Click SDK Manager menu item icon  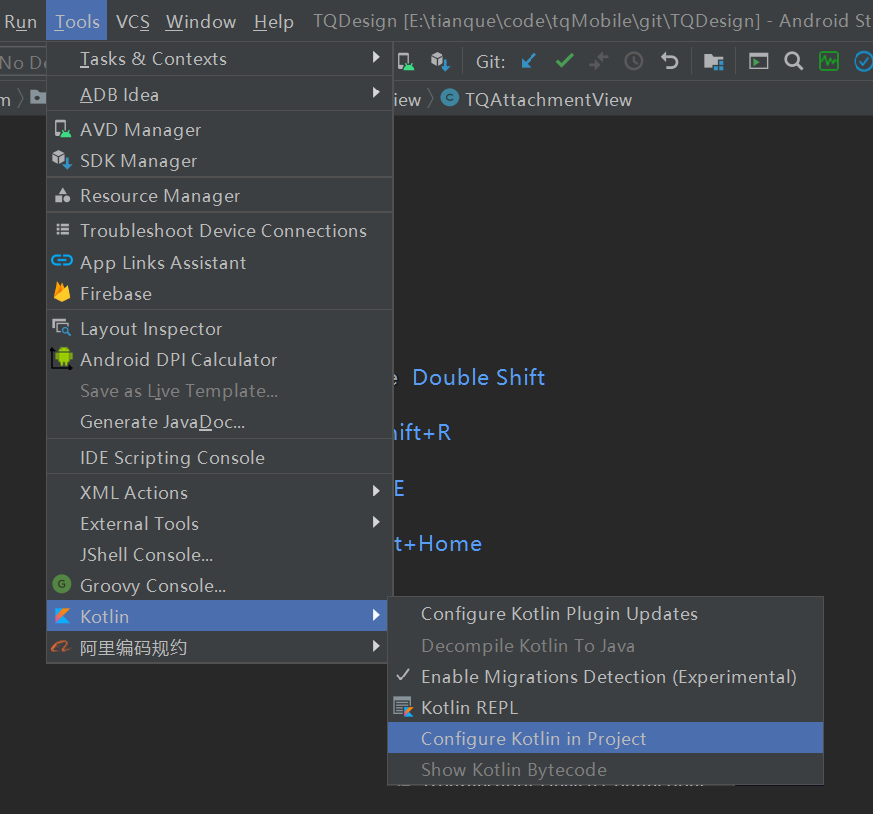click(62, 160)
